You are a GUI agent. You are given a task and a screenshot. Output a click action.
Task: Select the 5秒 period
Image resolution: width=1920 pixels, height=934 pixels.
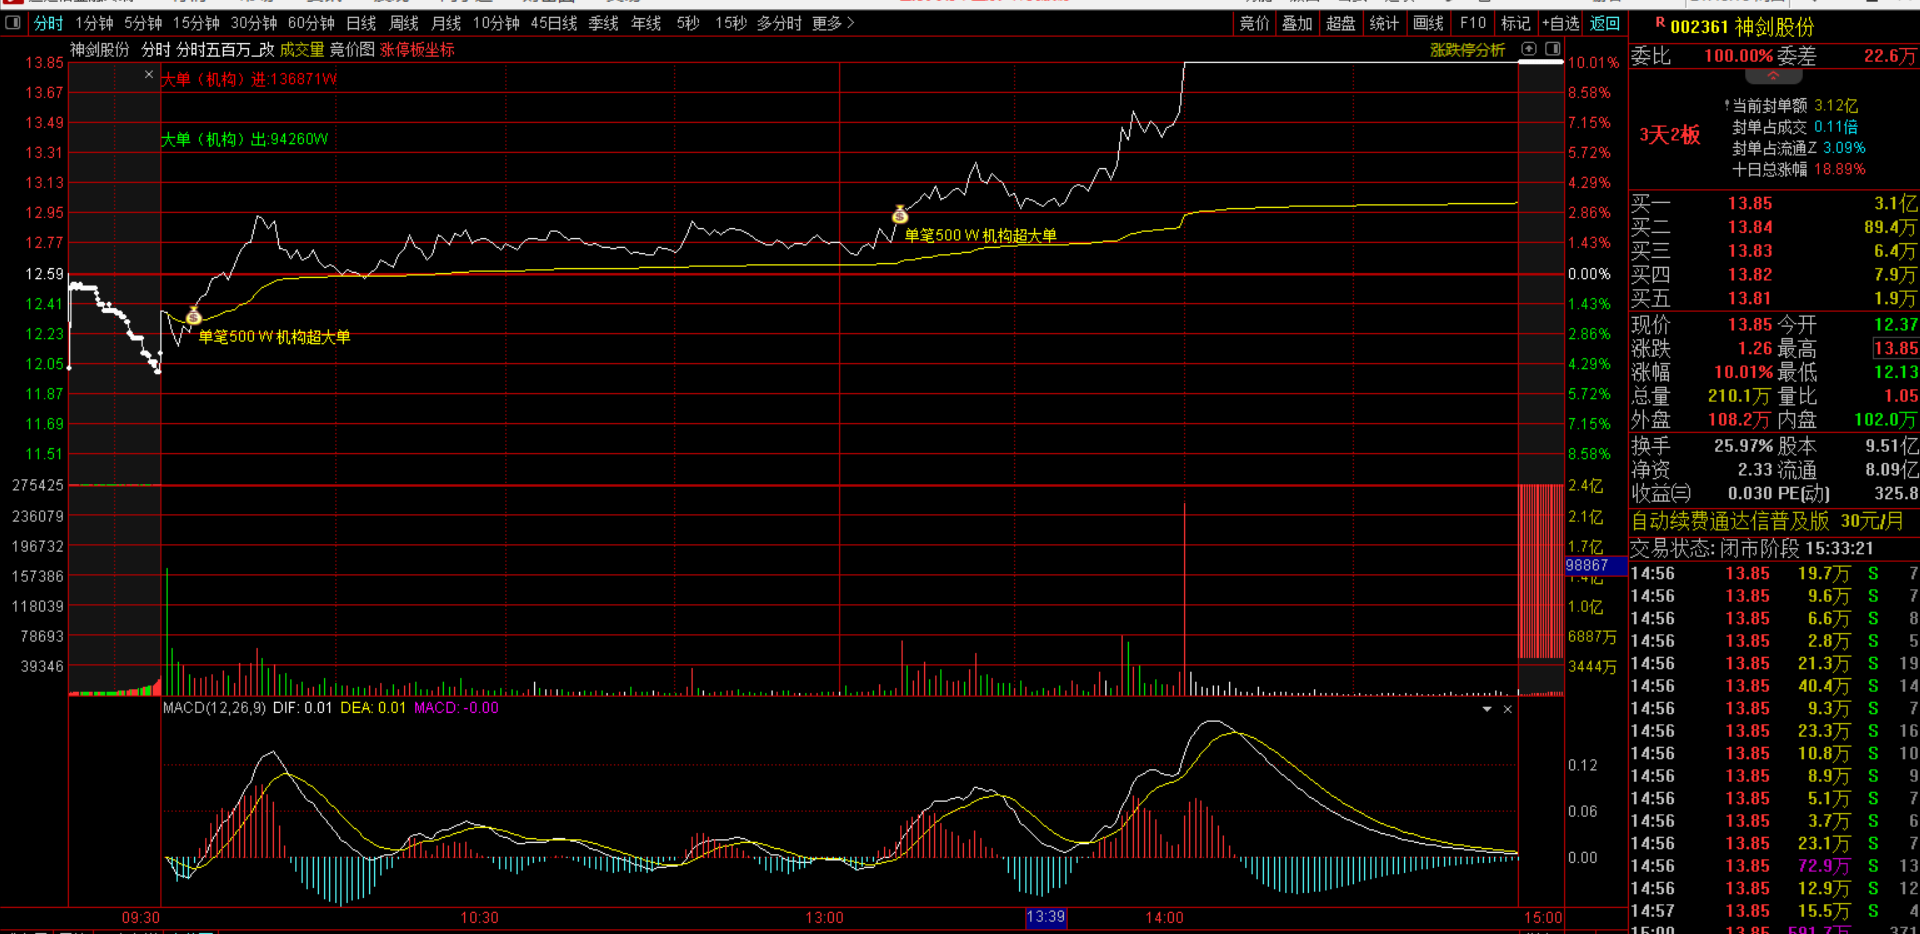(688, 23)
